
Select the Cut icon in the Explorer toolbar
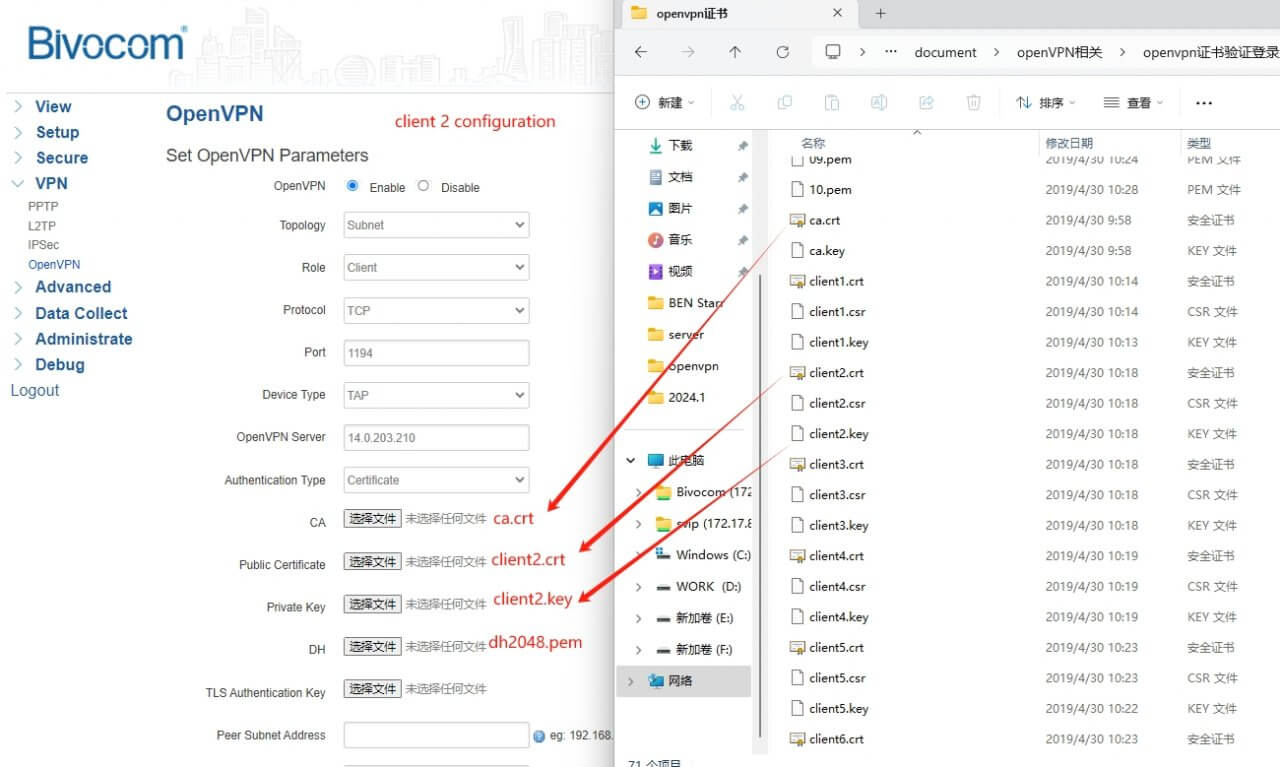[737, 102]
